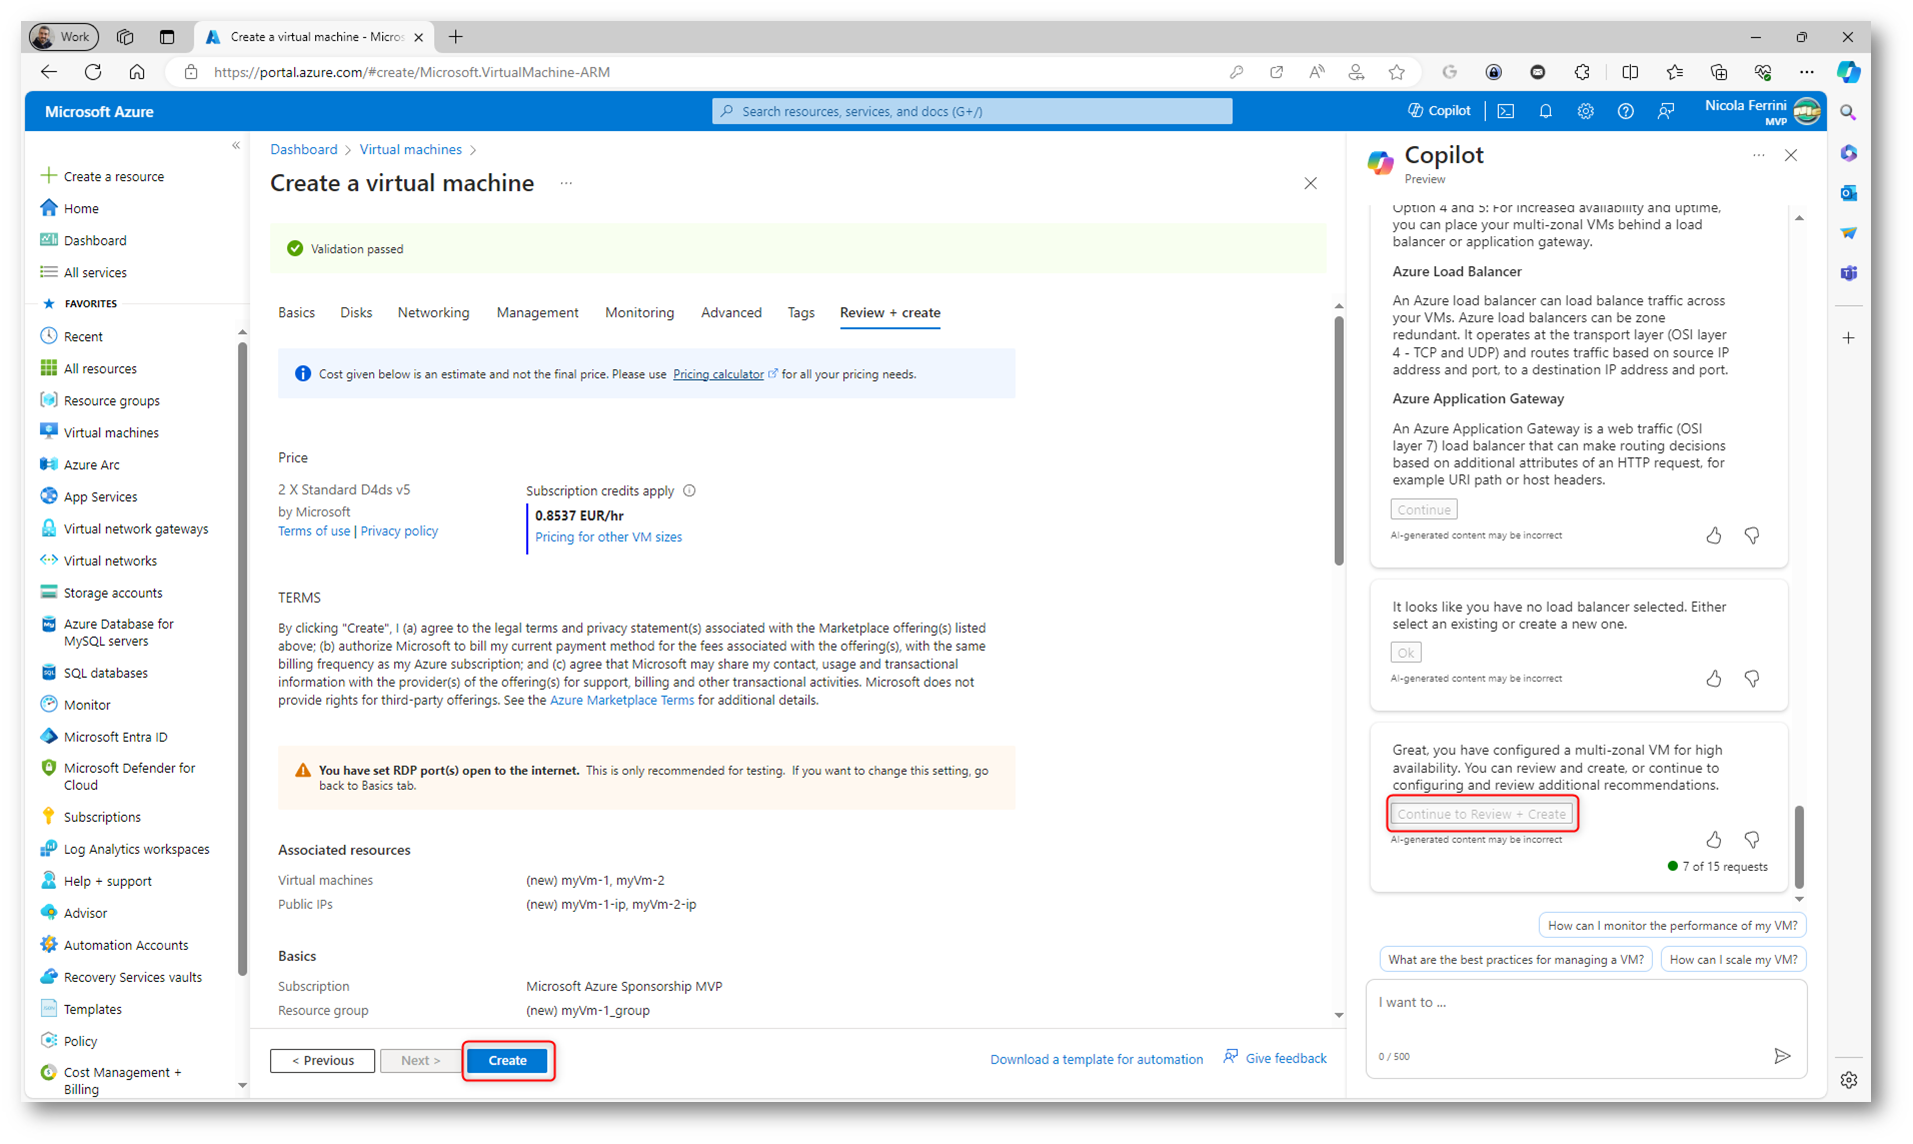This screenshot has width=1913, height=1144.
Task: Close the Copilot panel
Action: click(x=1791, y=155)
